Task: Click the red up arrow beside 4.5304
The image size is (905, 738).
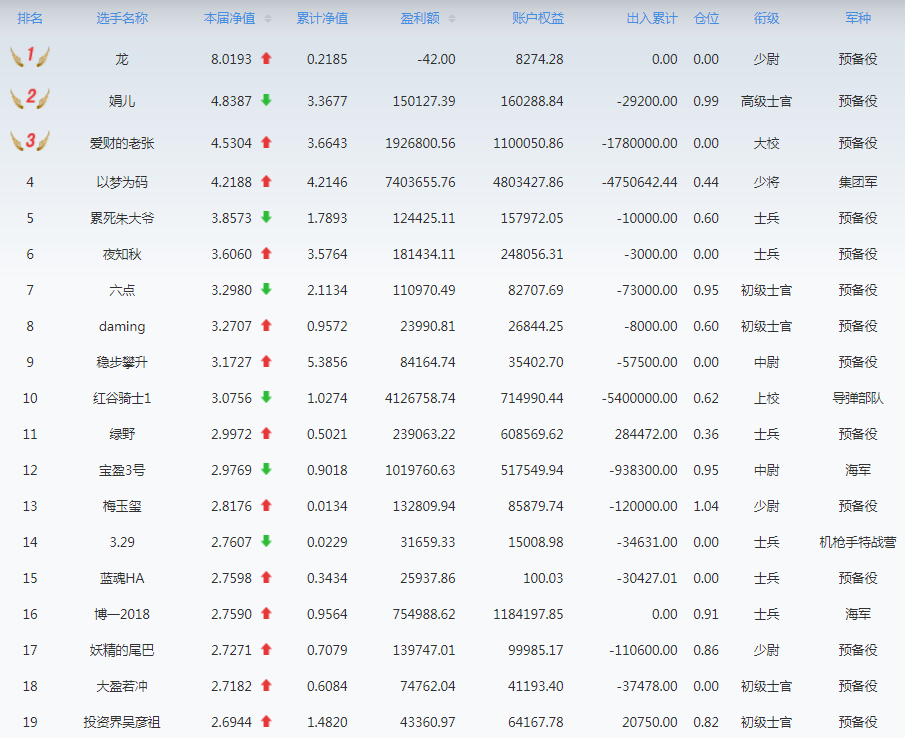Action: (x=266, y=143)
